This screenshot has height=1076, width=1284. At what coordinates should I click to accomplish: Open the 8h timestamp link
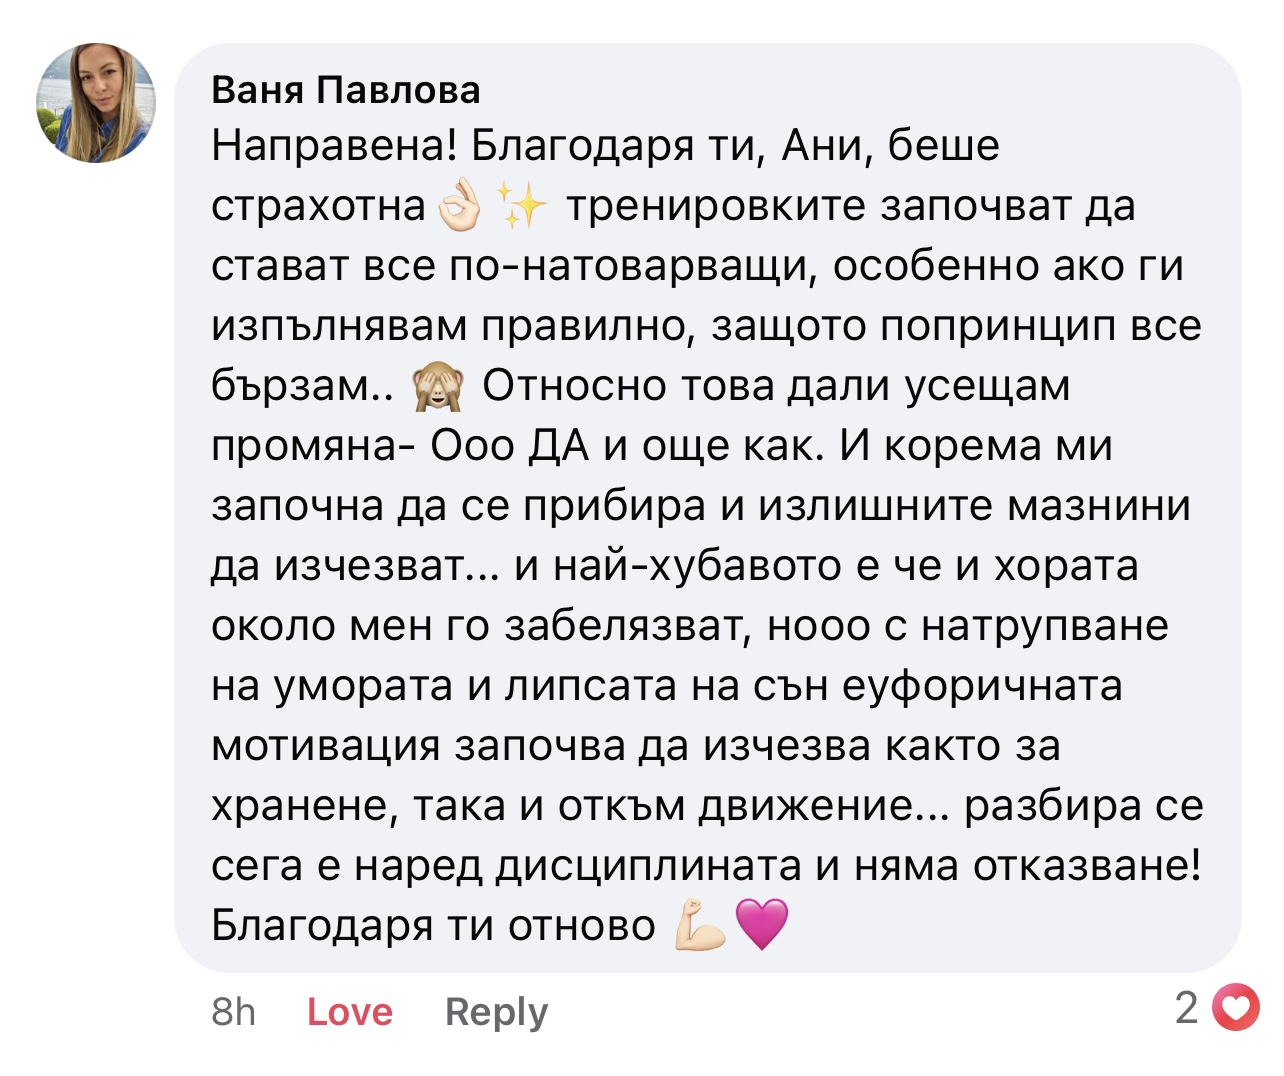[x=234, y=1011]
